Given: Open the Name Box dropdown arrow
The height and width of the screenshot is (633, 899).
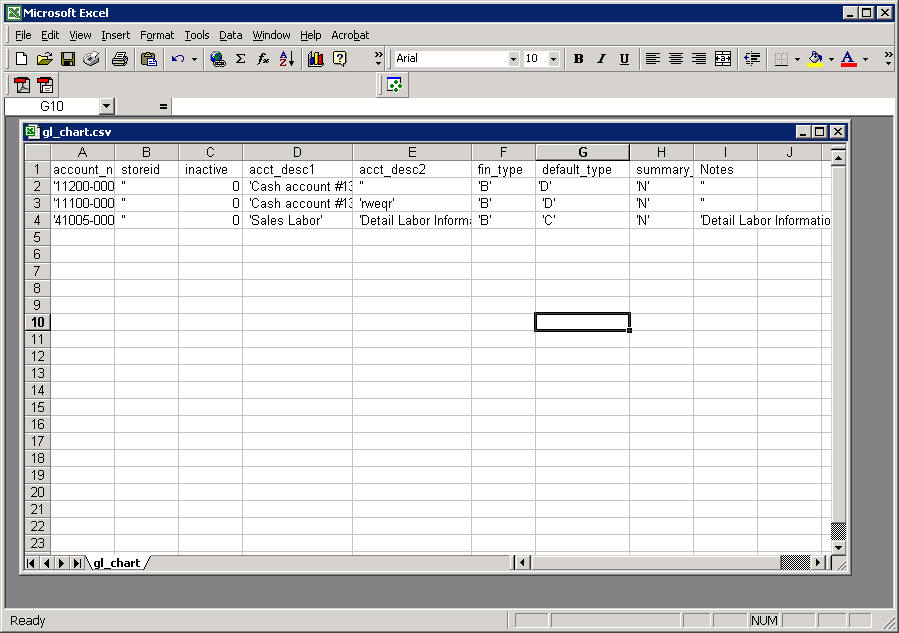Looking at the screenshot, I should point(107,106).
